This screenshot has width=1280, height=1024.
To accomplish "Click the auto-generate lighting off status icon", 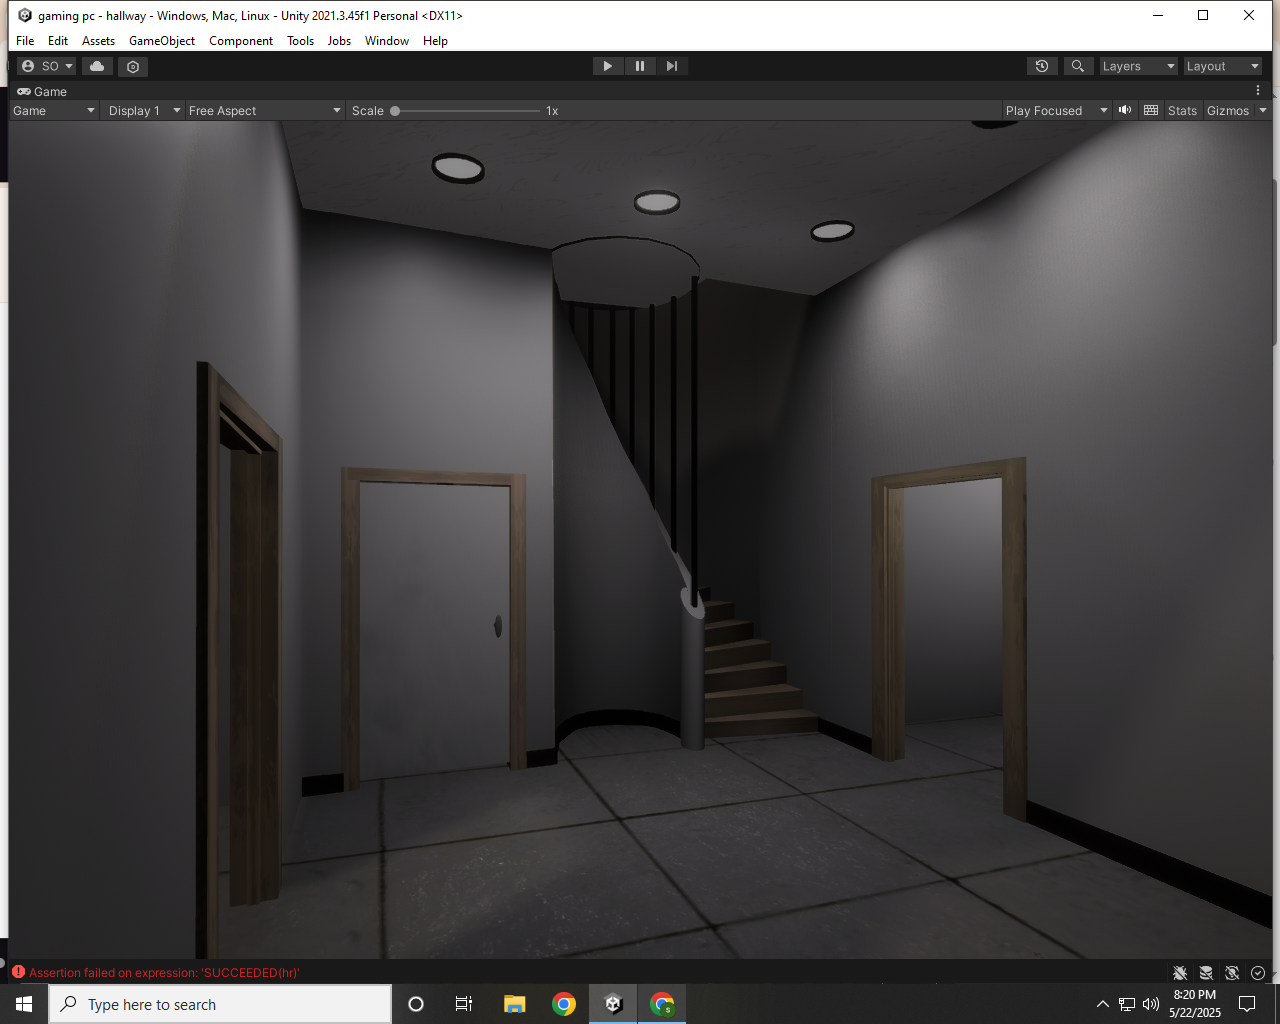I will click(x=1232, y=973).
